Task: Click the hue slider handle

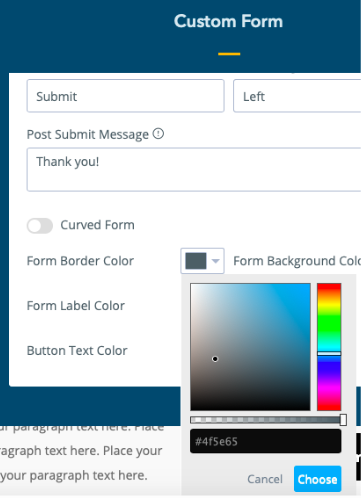Action: 329,353
